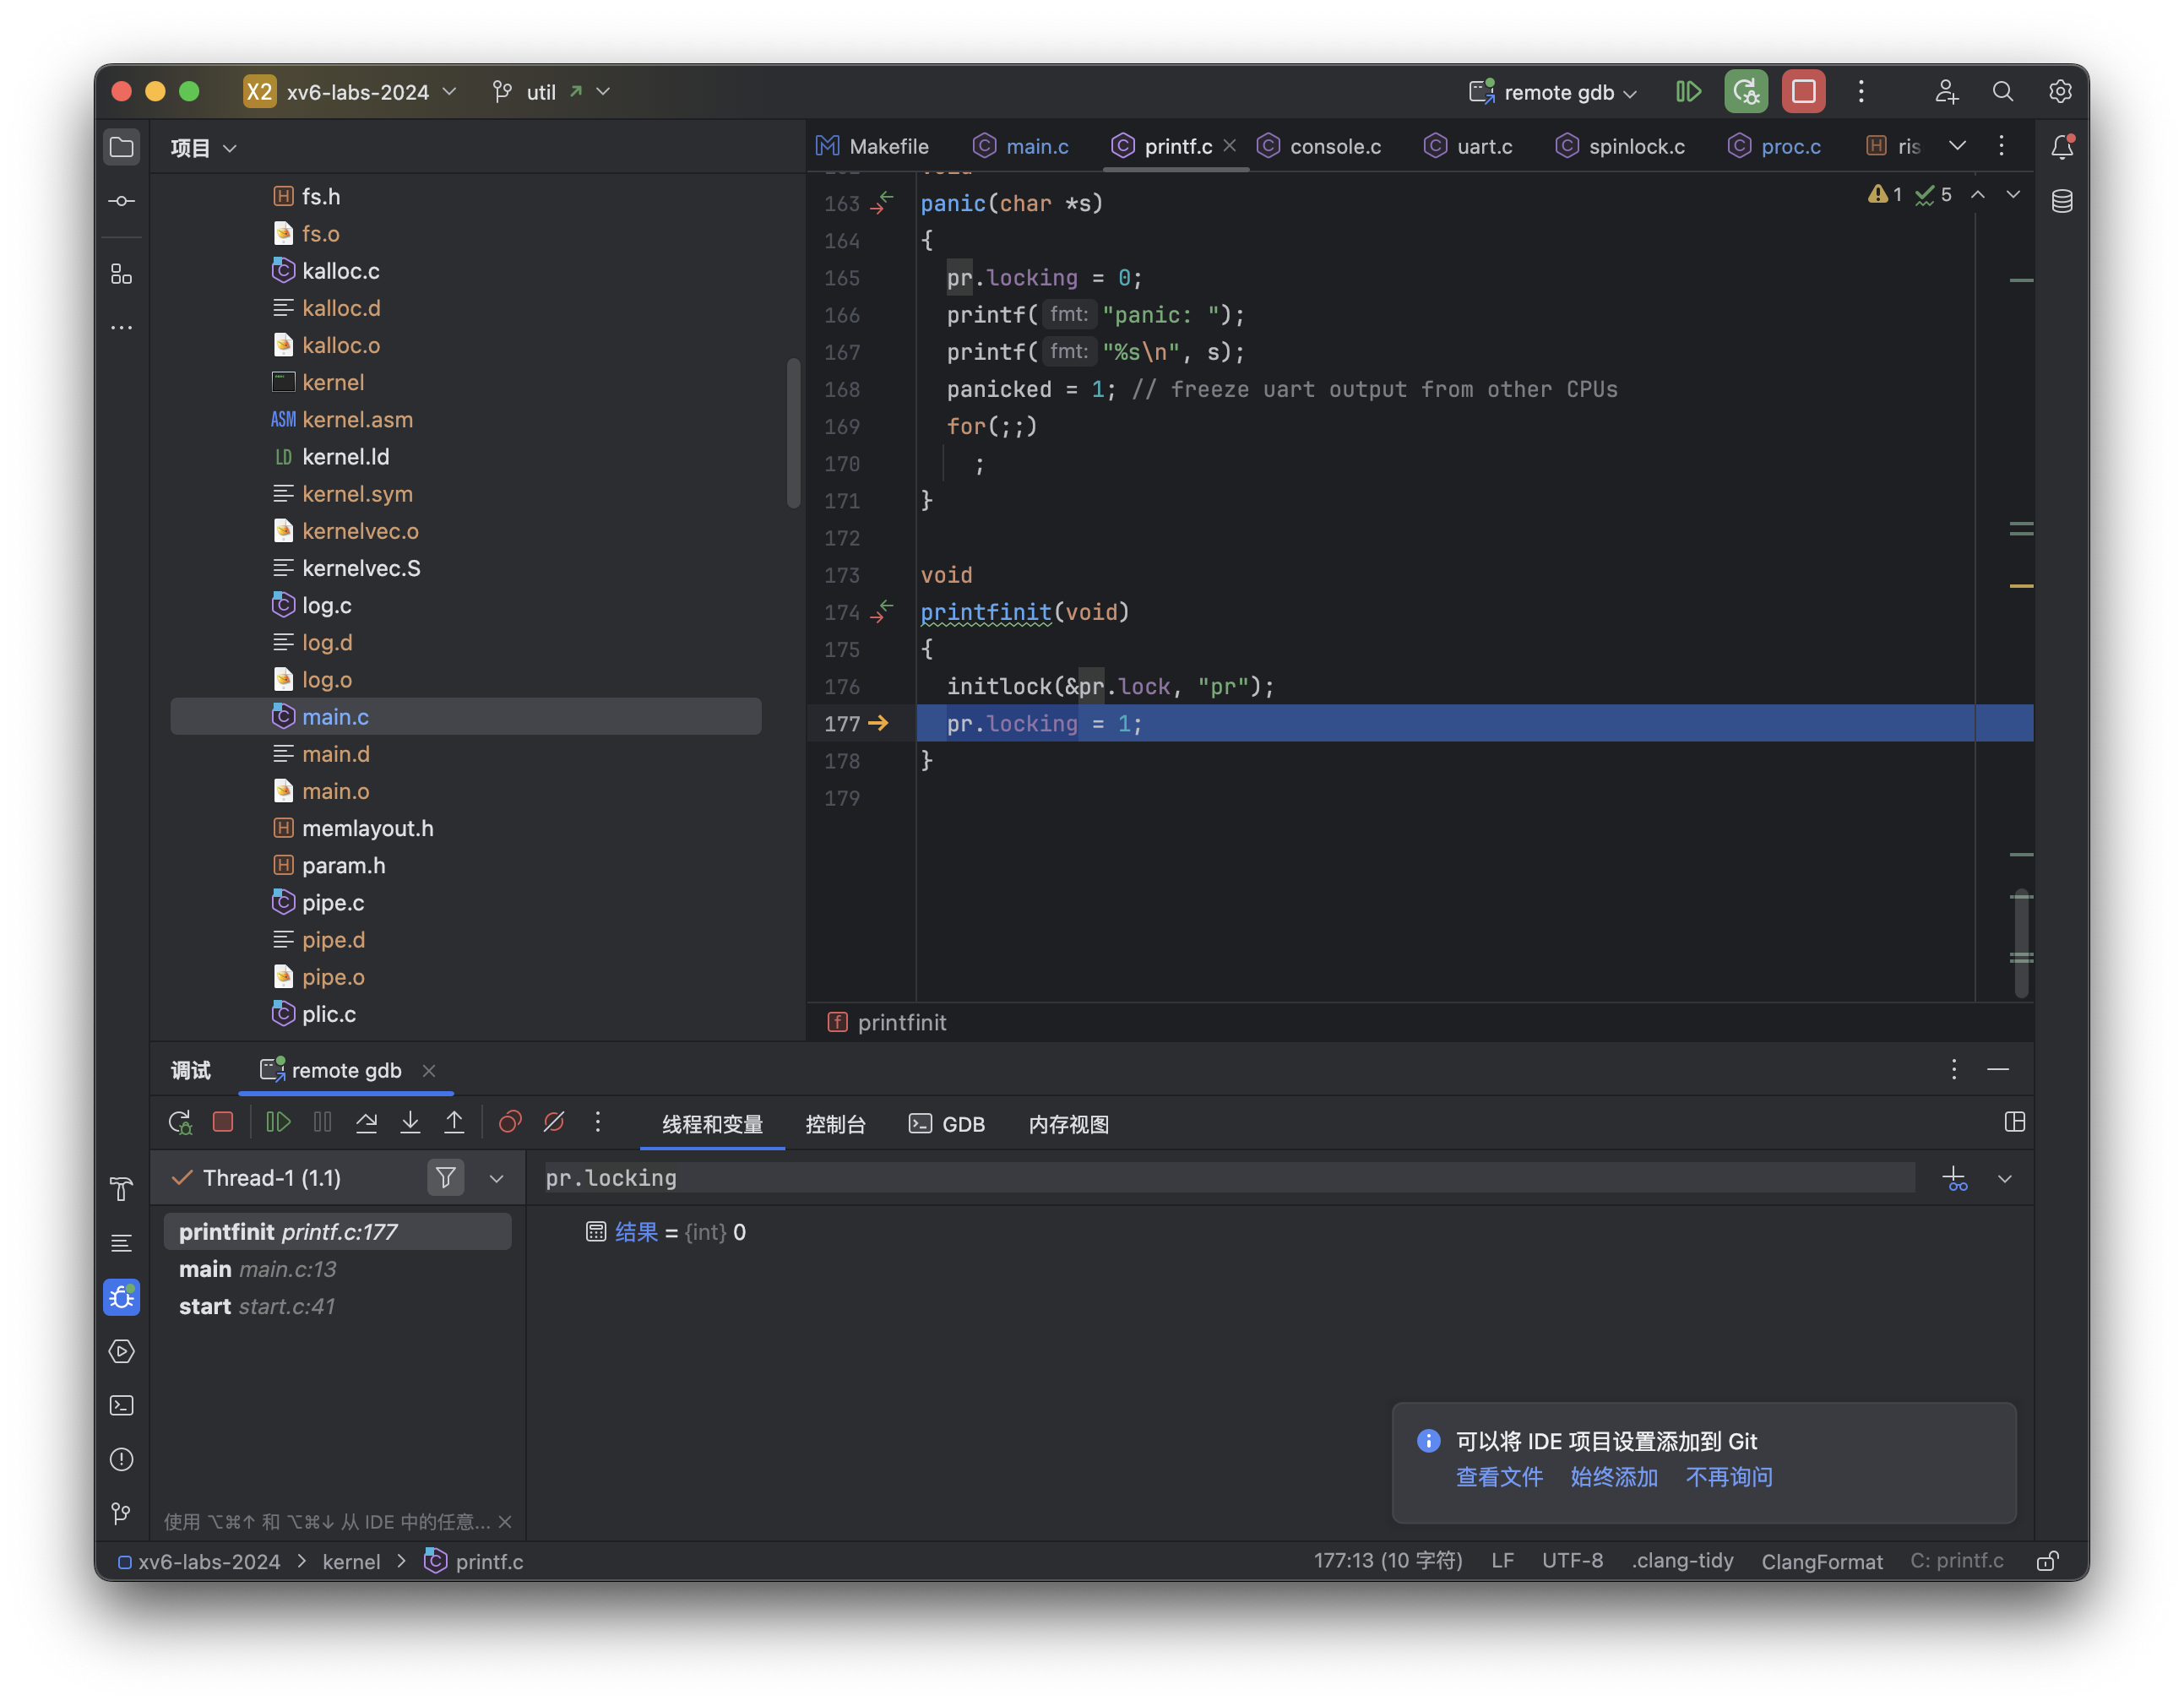Expand the xv6-labs-2024 project dropdown

[350, 92]
